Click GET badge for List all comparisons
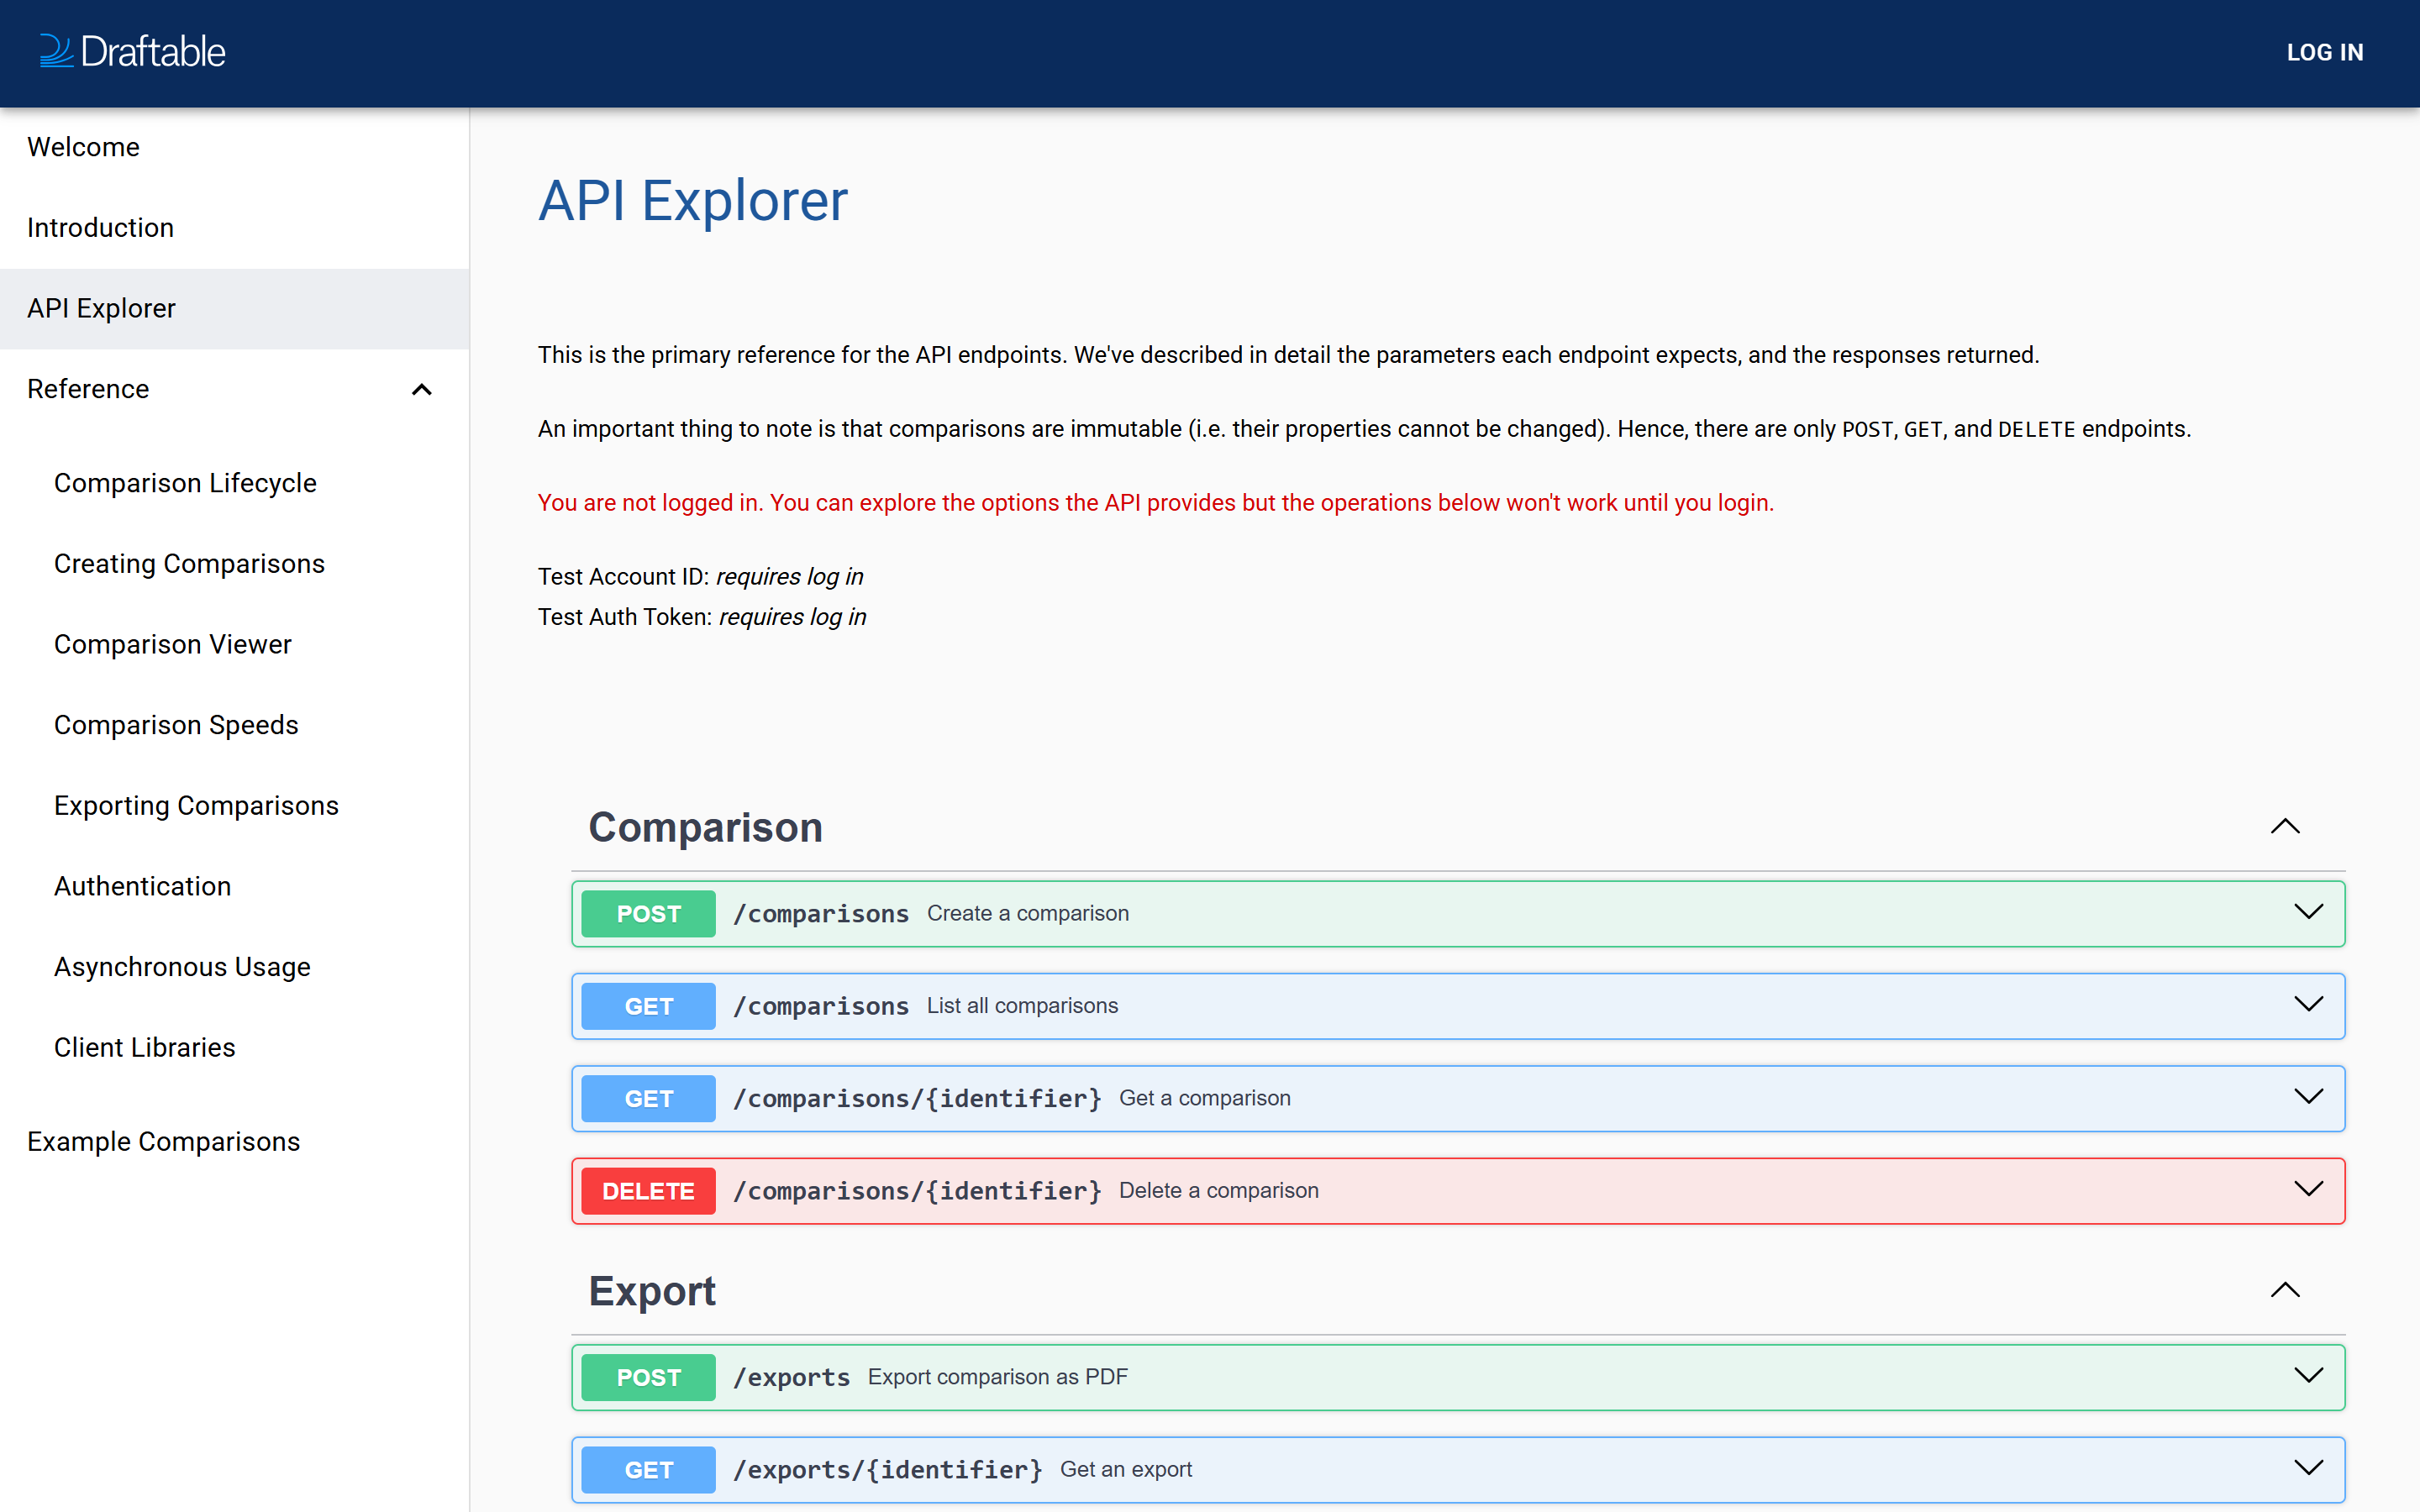Image resolution: width=2420 pixels, height=1512 pixels. 648,1006
